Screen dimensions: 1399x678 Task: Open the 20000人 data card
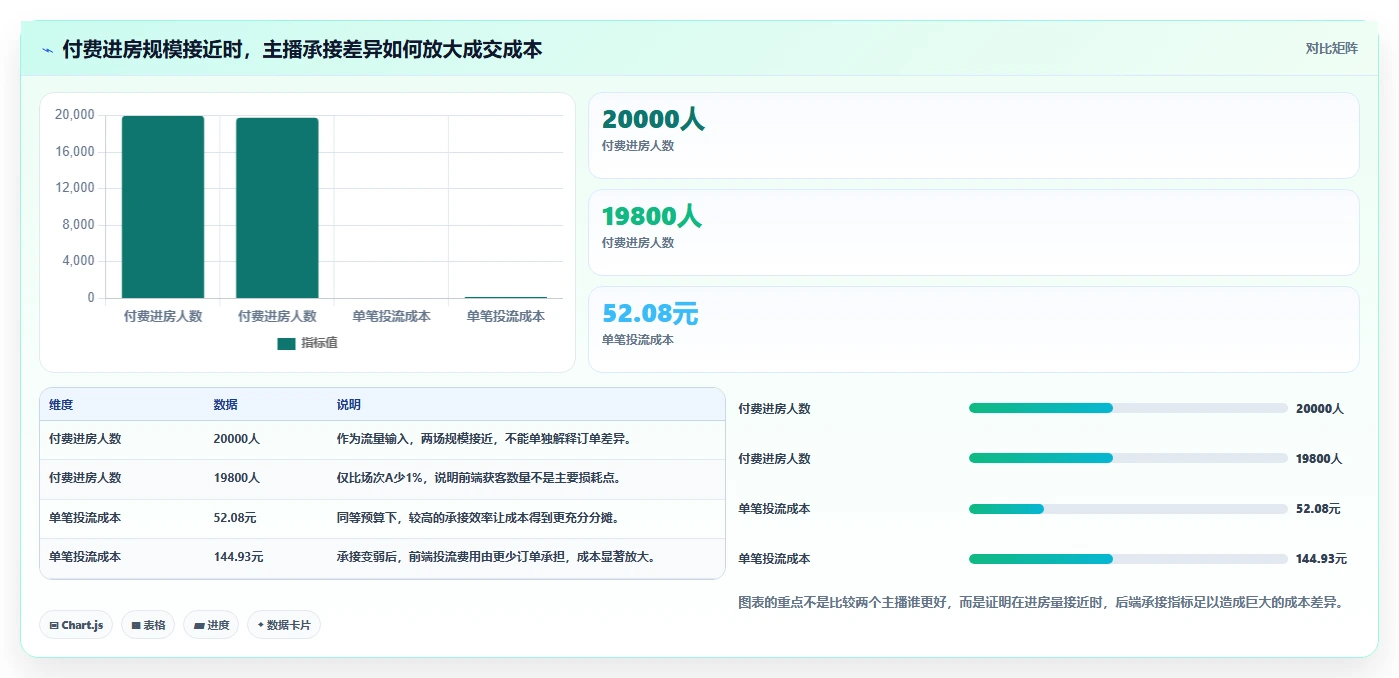tap(974, 136)
